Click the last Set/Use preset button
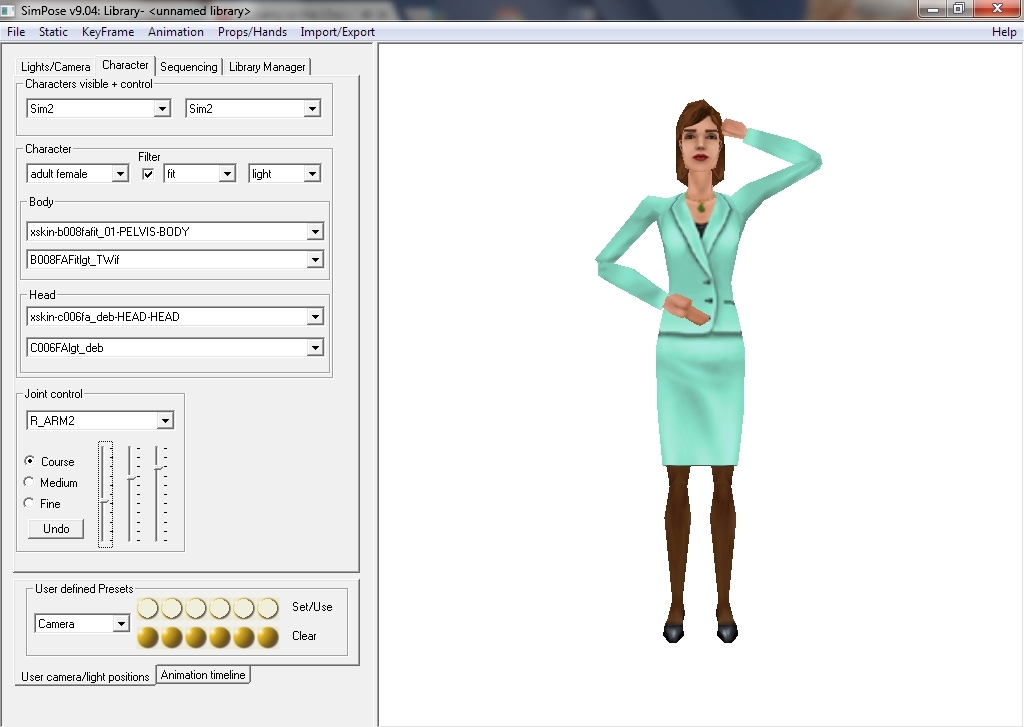The height and width of the screenshot is (727, 1024). (267, 608)
